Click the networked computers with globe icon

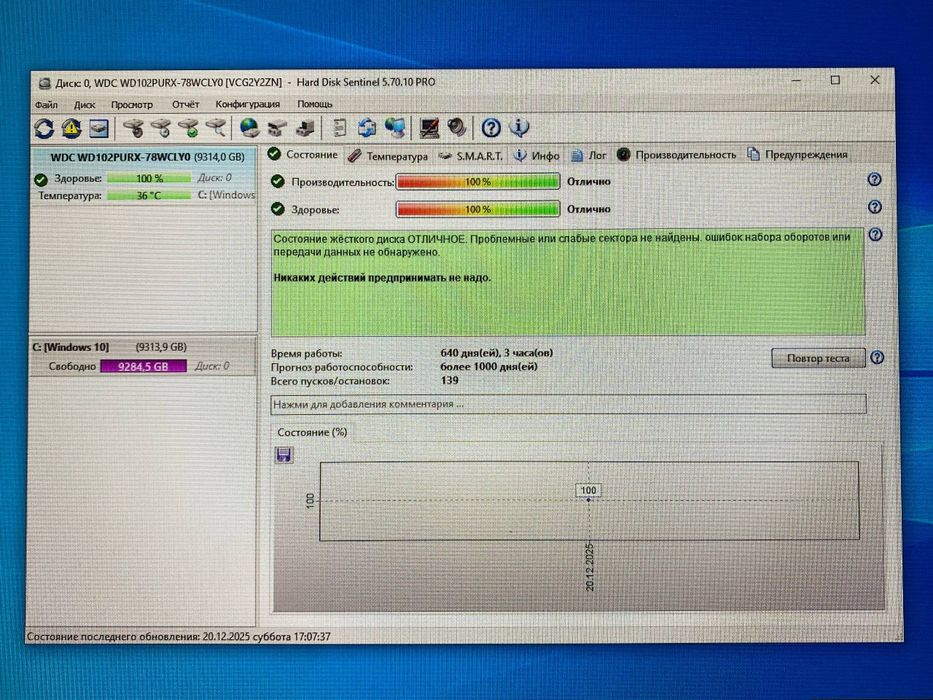pos(395,127)
